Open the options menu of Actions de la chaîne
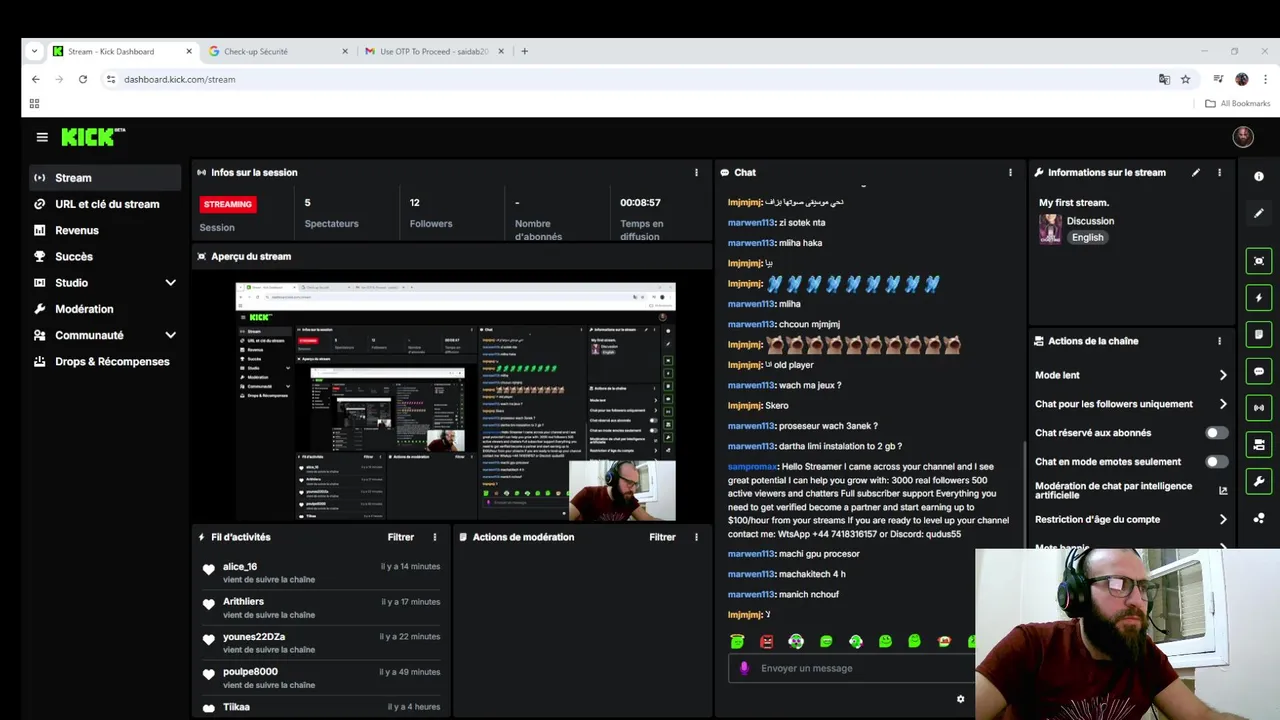The image size is (1280, 720). (1219, 341)
